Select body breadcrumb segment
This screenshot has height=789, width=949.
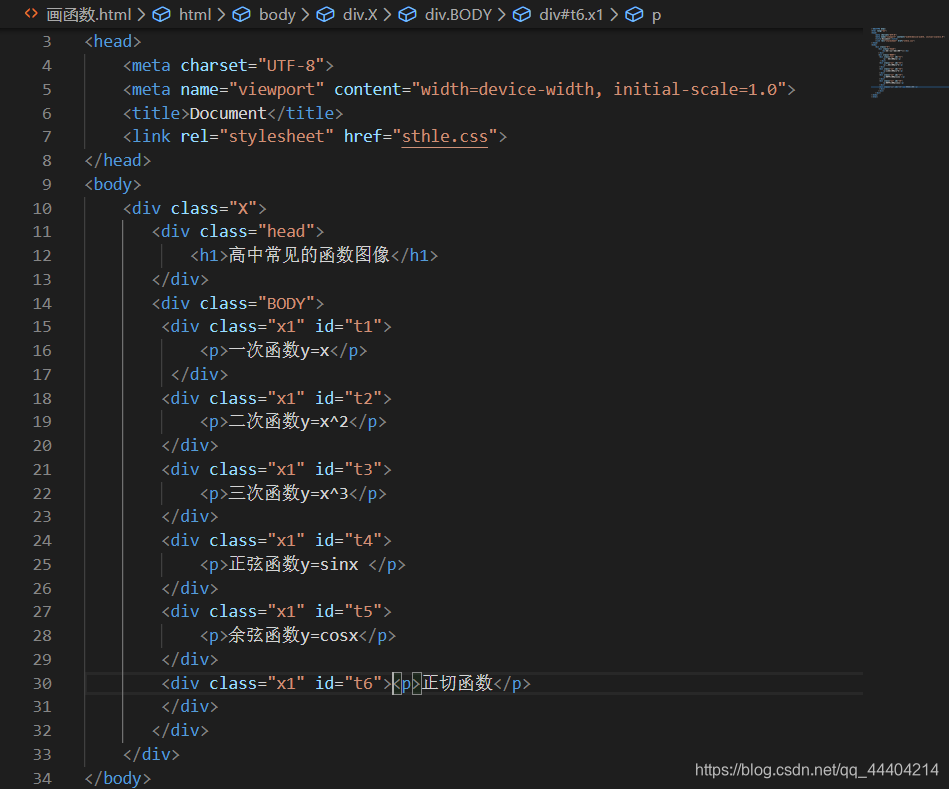click(x=277, y=14)
